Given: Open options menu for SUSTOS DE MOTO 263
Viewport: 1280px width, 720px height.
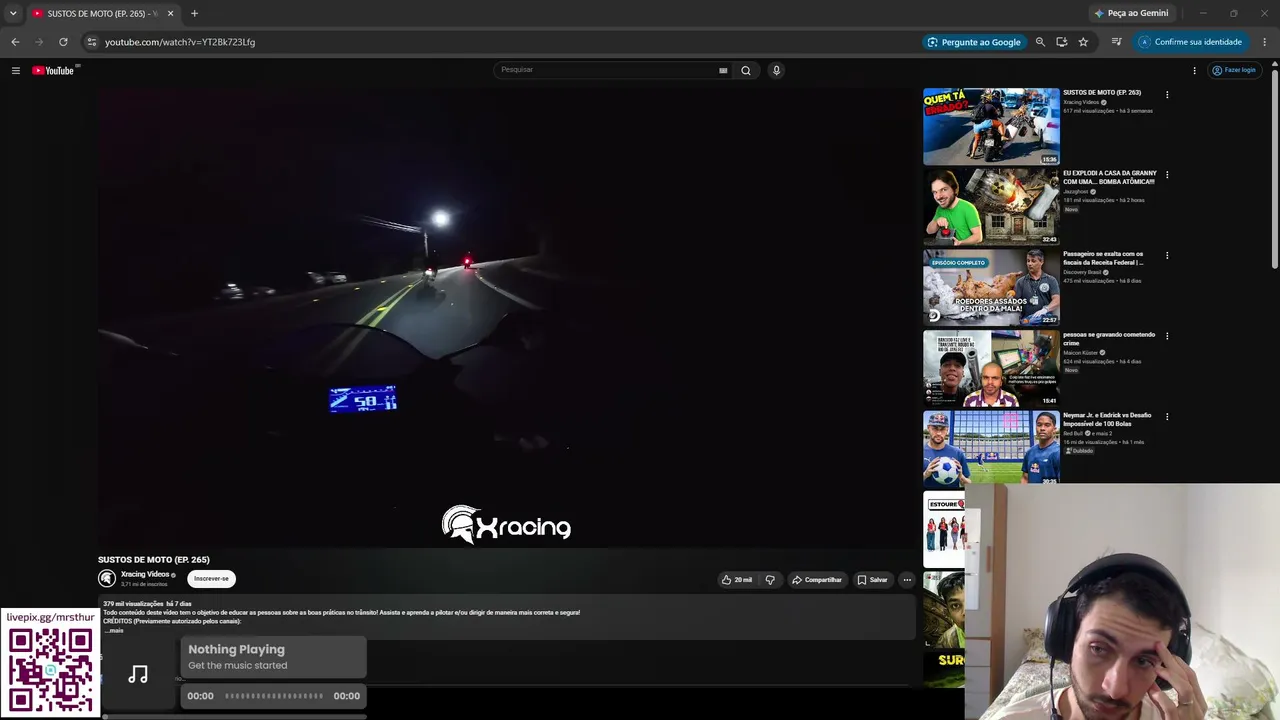Looking at the screenshot, I should tap(1167, 95).
